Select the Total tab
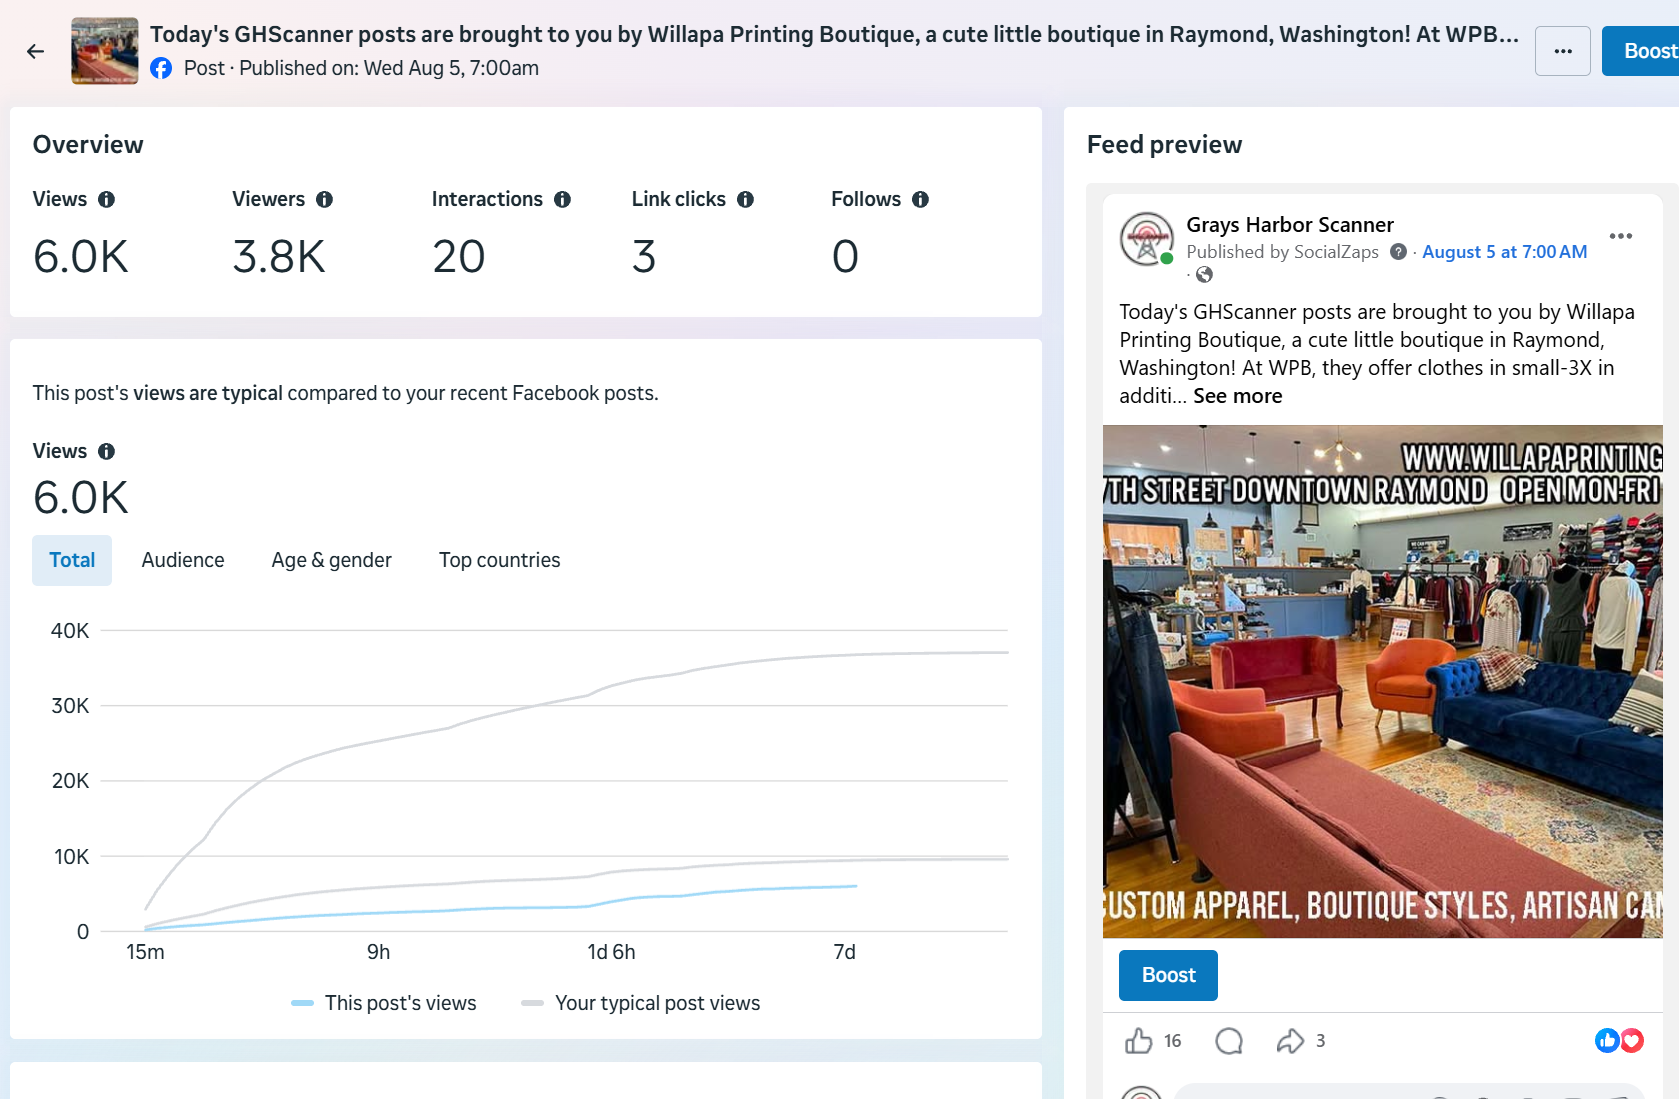The width and height of the screenshot is (1679, 1099). [72, 560]
